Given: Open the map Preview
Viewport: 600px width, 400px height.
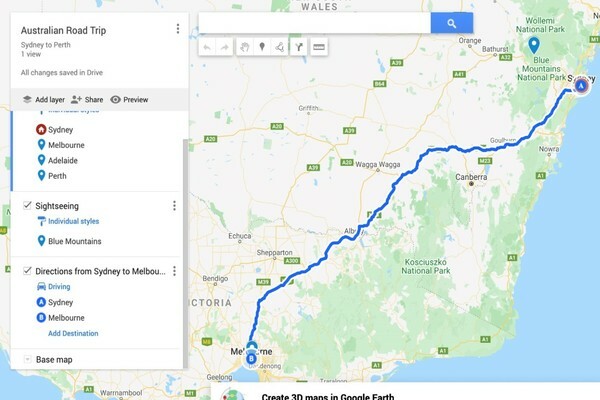Looking at the screenshot, I should [129, 100].
